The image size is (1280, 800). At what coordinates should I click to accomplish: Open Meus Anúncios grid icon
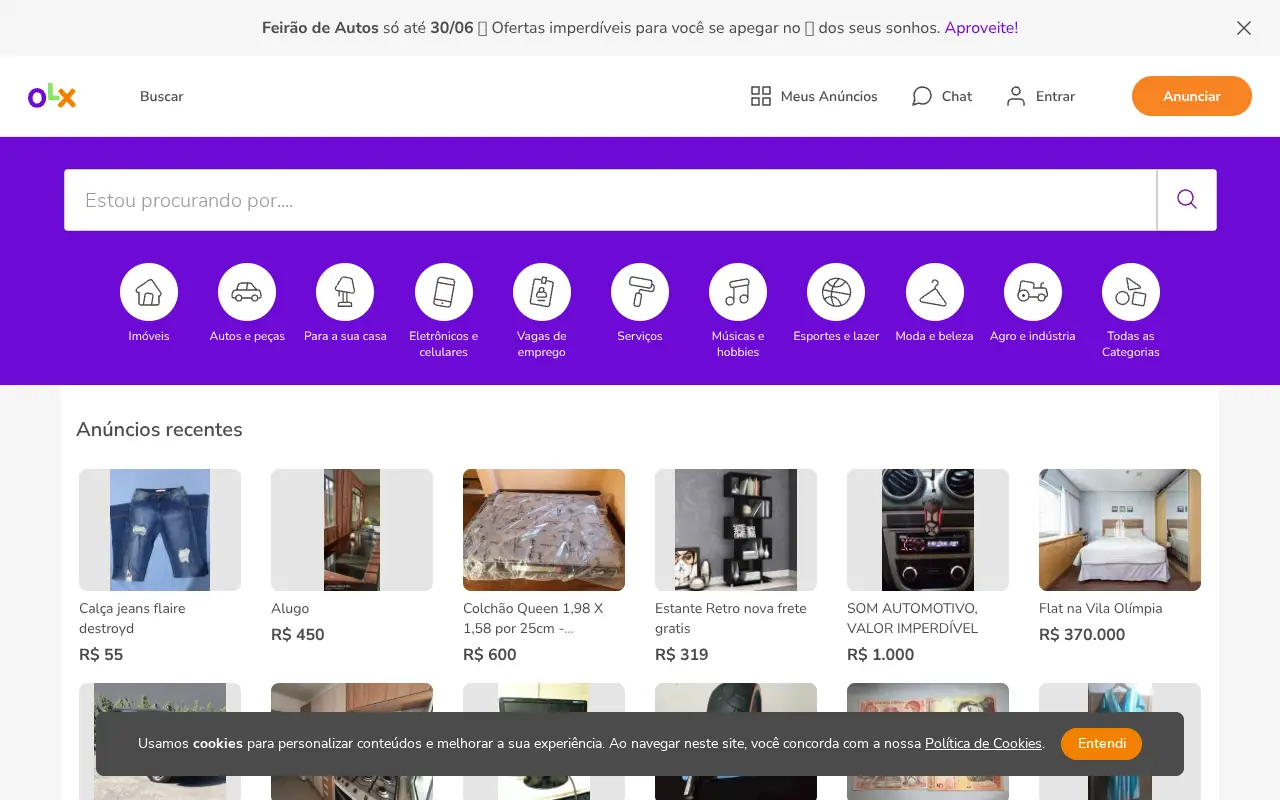pos(761,96)
